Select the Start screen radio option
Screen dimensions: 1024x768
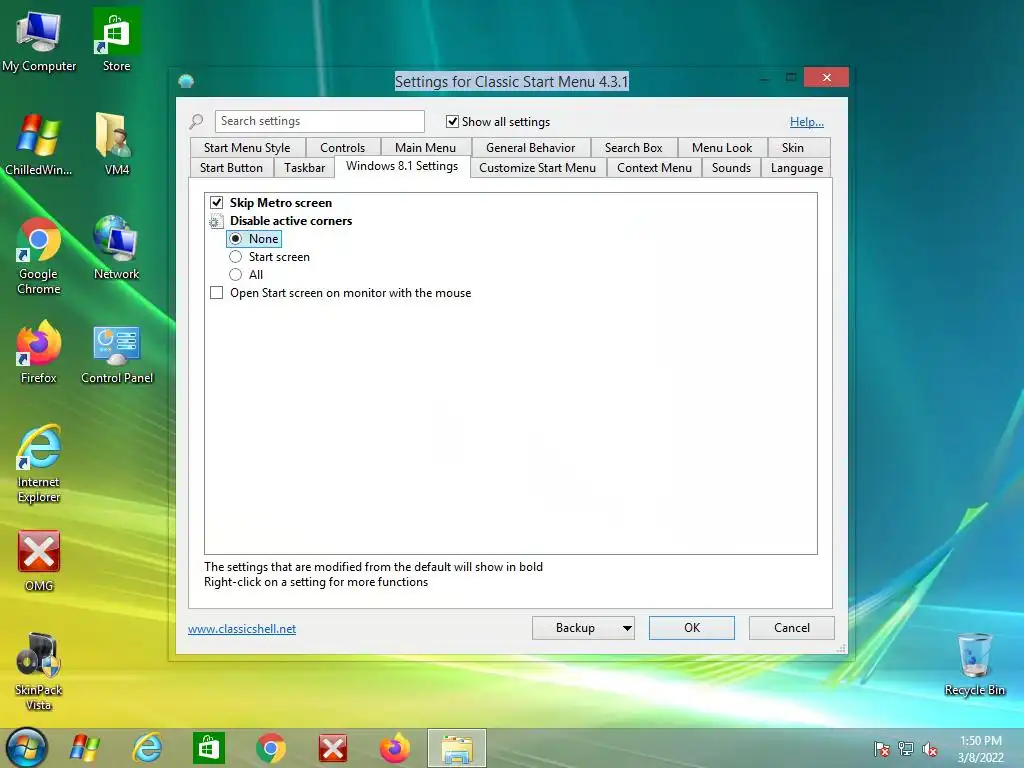(236, 257)
